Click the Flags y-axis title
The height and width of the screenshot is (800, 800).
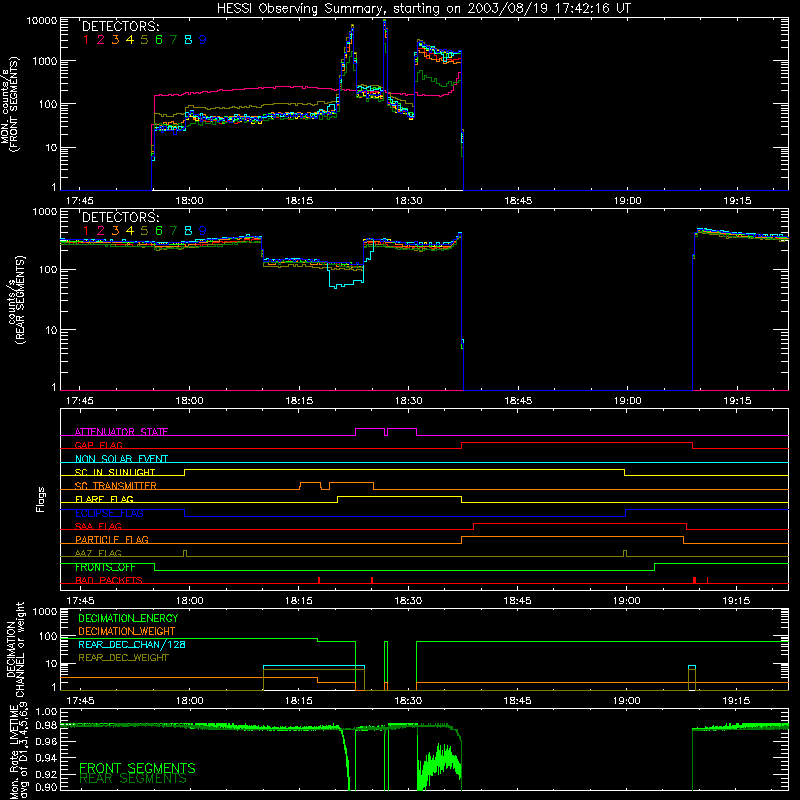[40, 499]
